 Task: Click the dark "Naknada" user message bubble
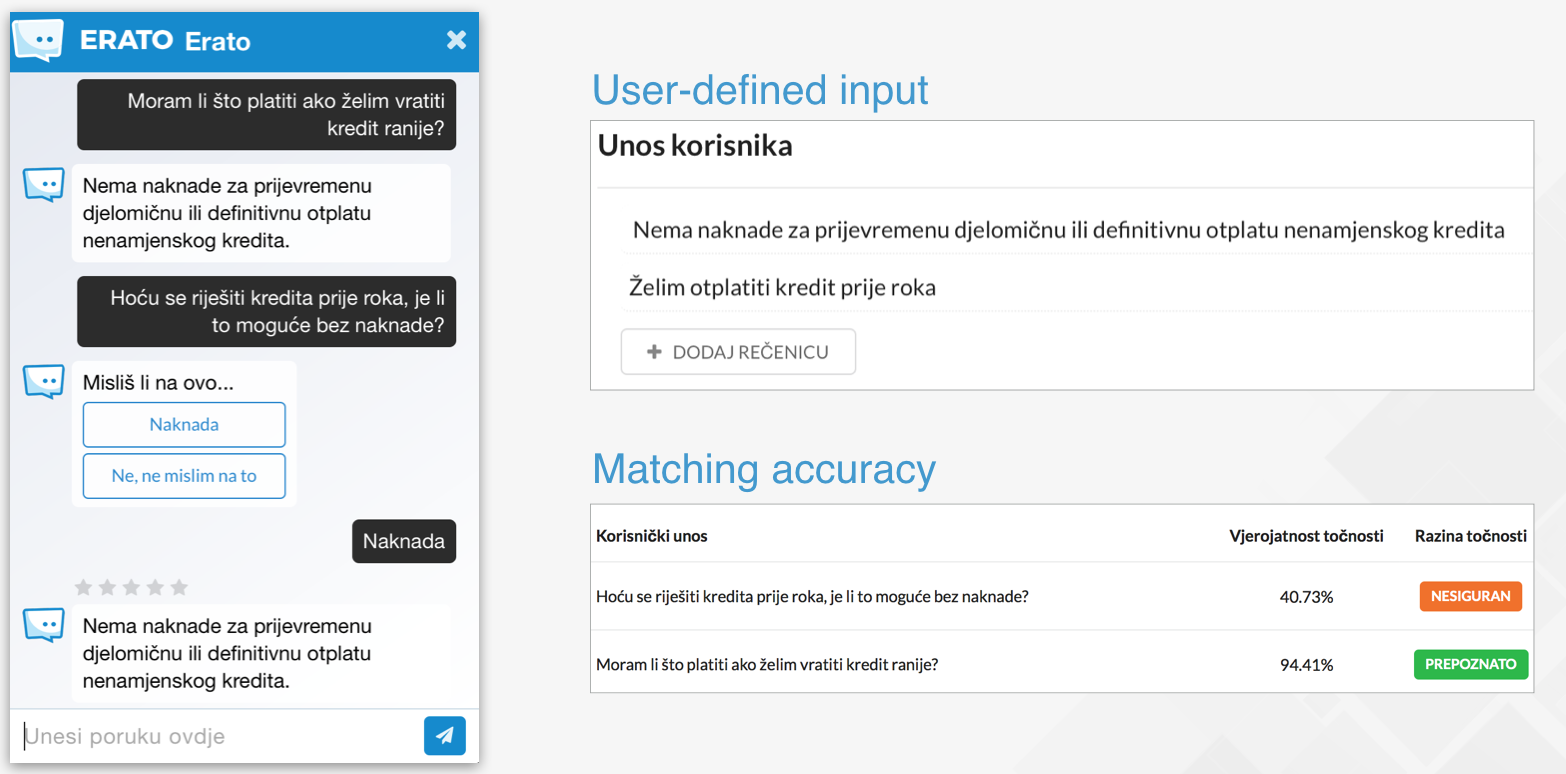click(x=404, y=541)
